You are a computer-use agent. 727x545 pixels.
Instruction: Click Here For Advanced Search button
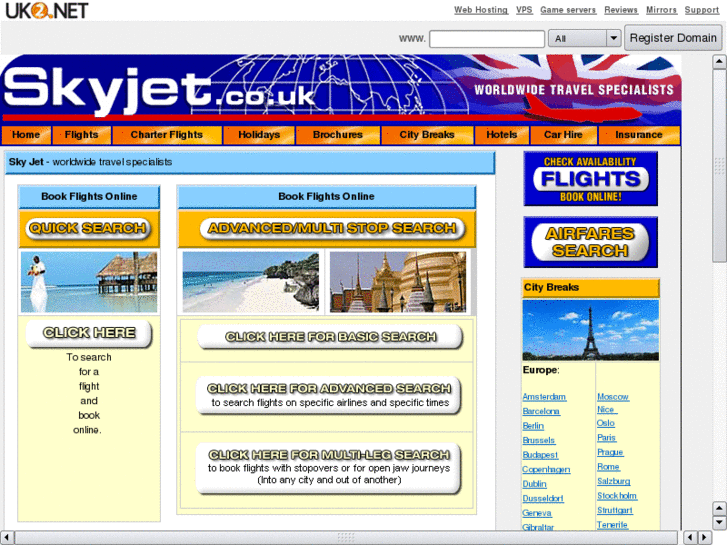click(x=329, y=395)
